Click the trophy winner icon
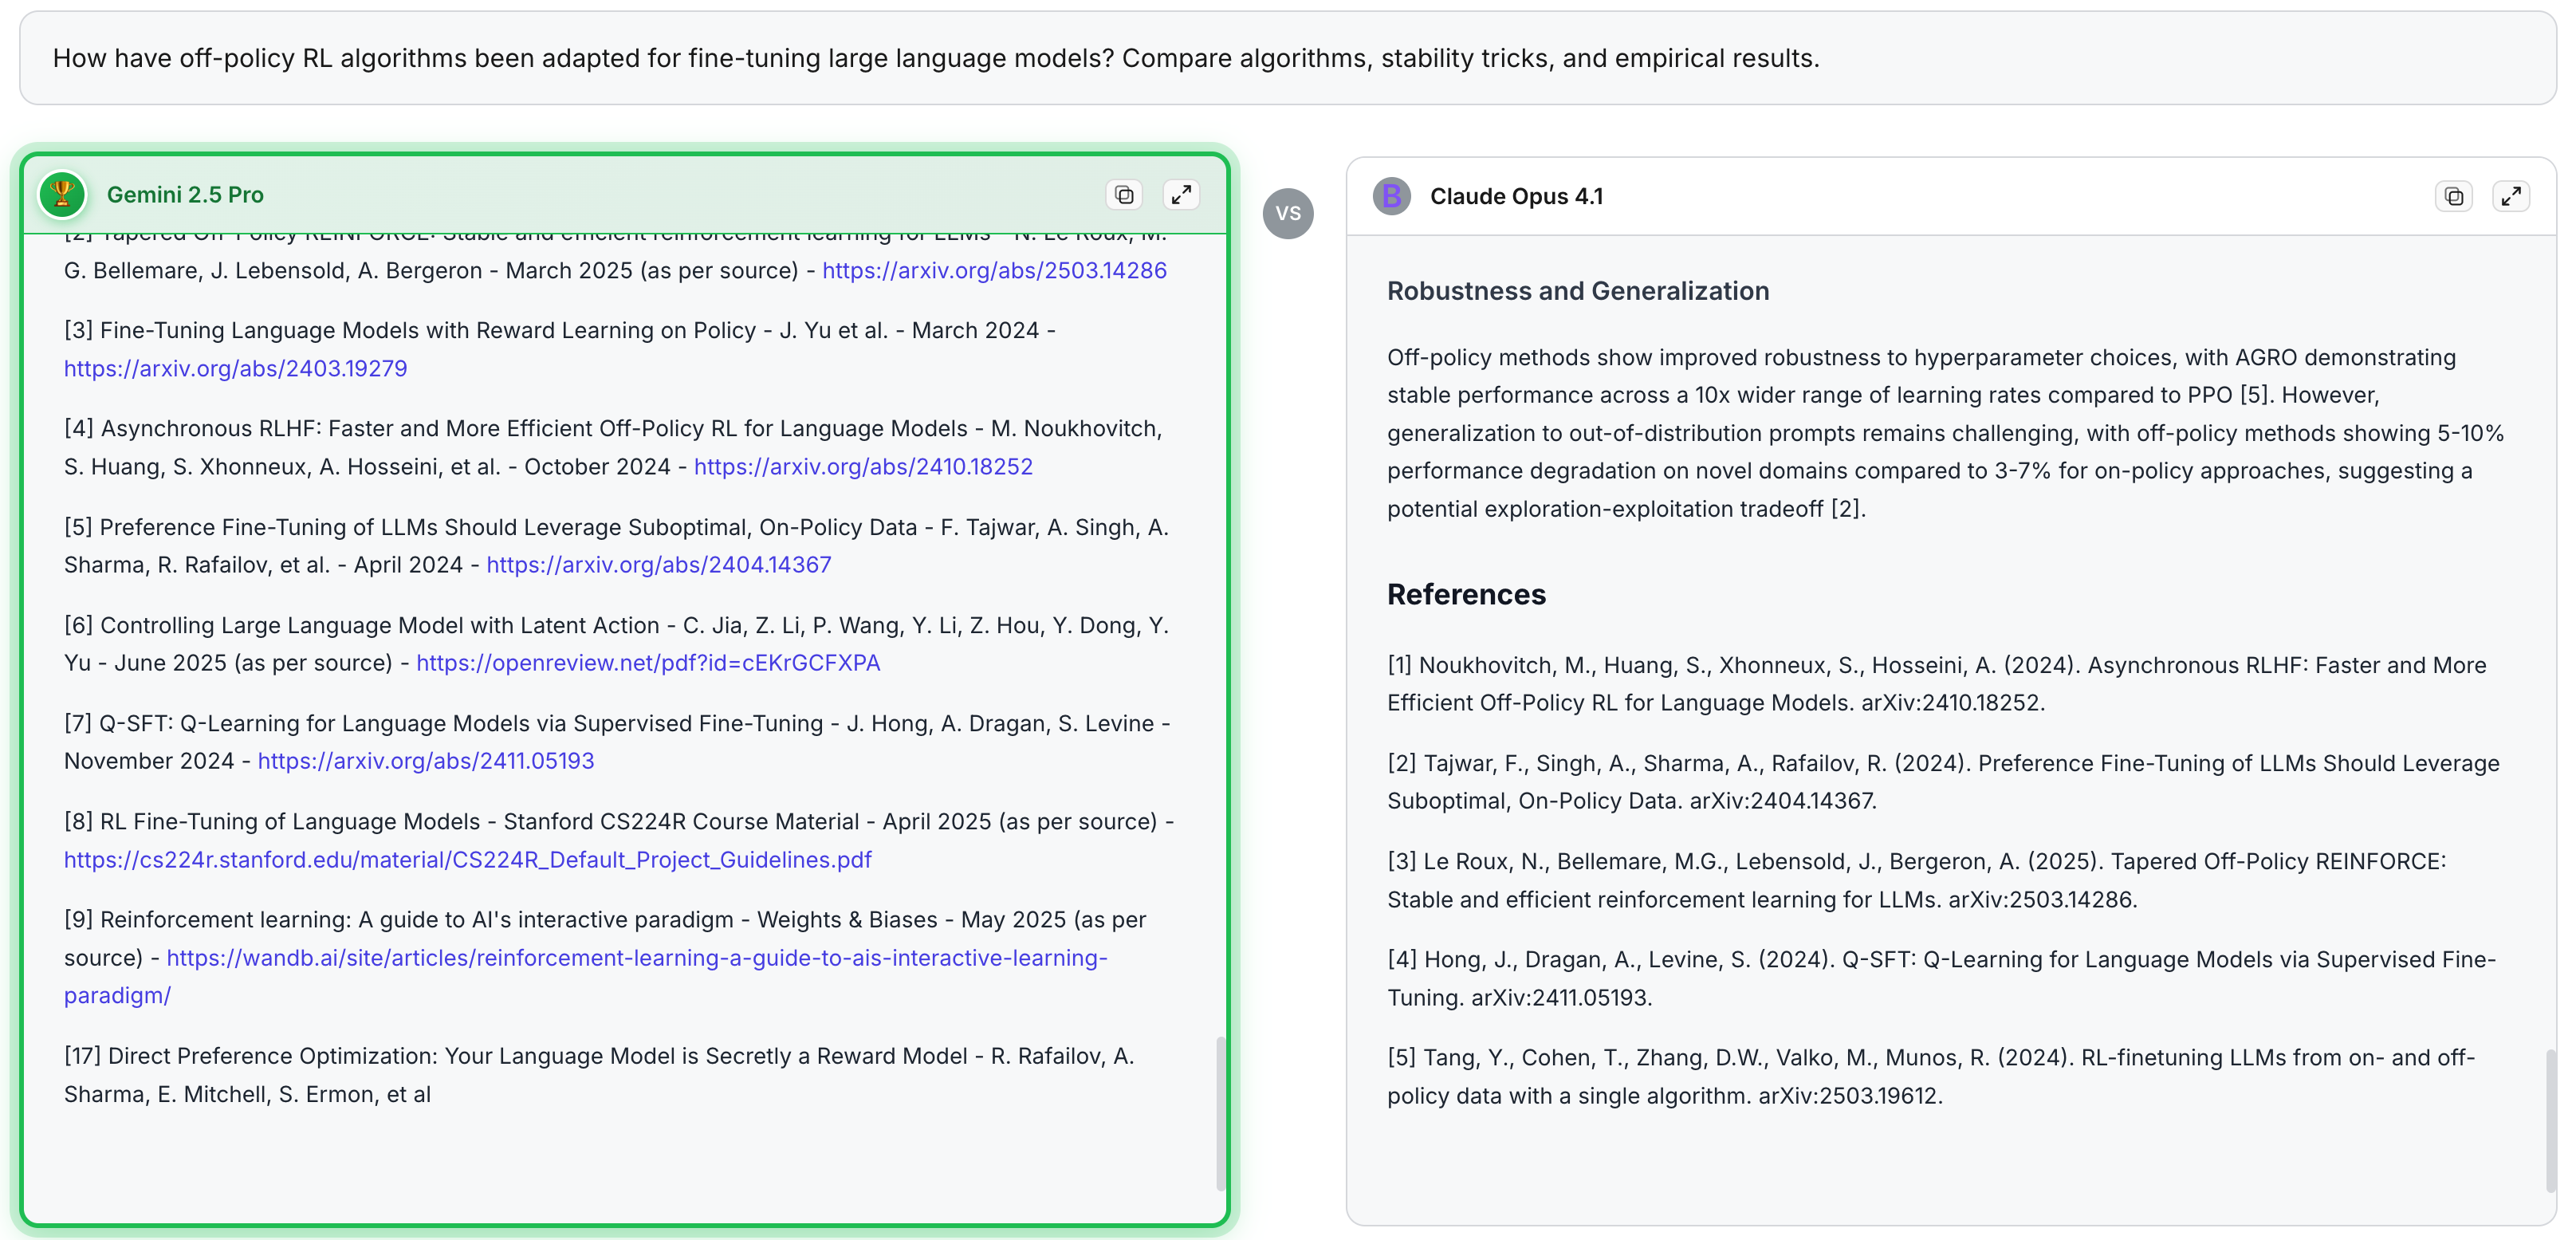The height and width of the screenshot is (1240, 2576). [62, 195]
